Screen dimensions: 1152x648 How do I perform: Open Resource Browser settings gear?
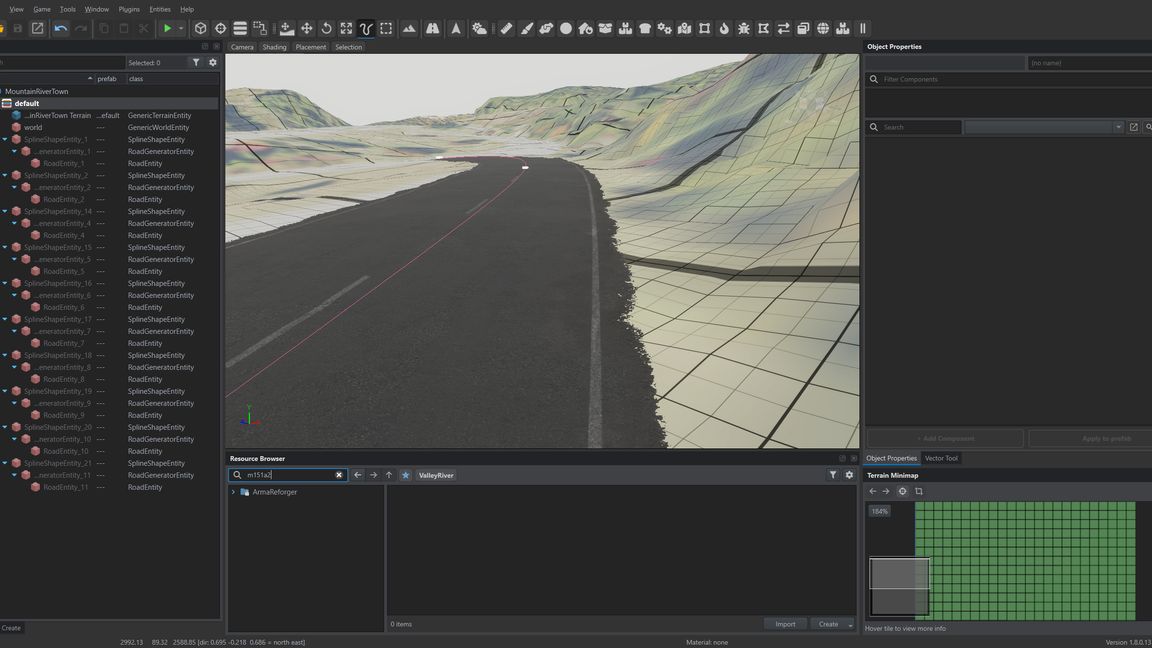point(849,475)
